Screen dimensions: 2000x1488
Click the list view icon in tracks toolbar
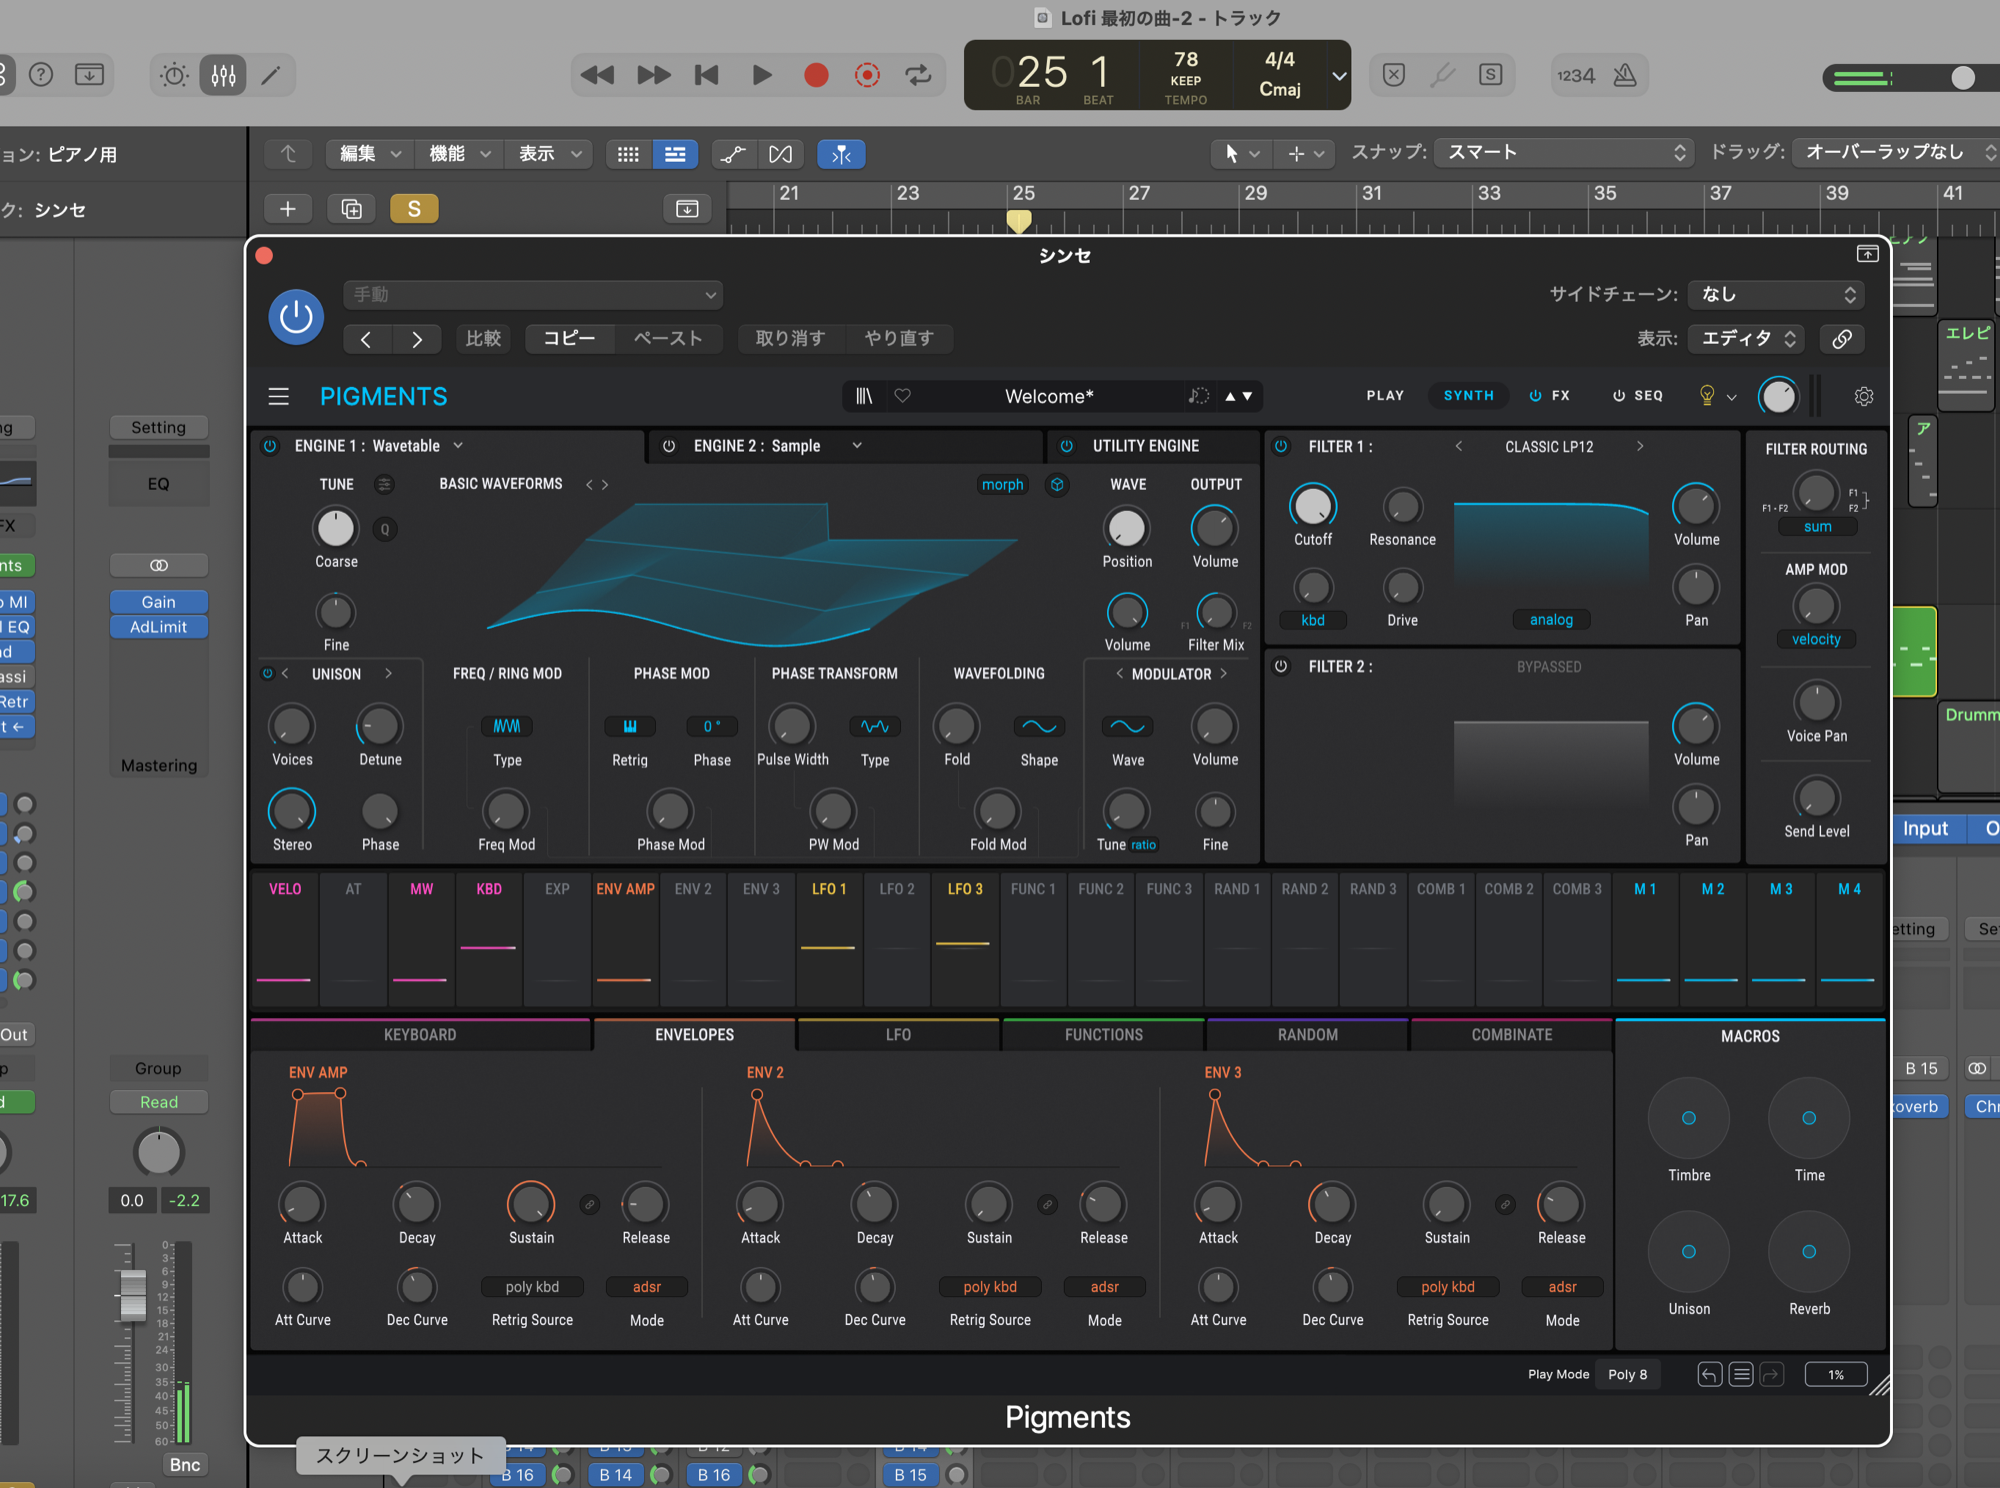[x=675, y=154]
